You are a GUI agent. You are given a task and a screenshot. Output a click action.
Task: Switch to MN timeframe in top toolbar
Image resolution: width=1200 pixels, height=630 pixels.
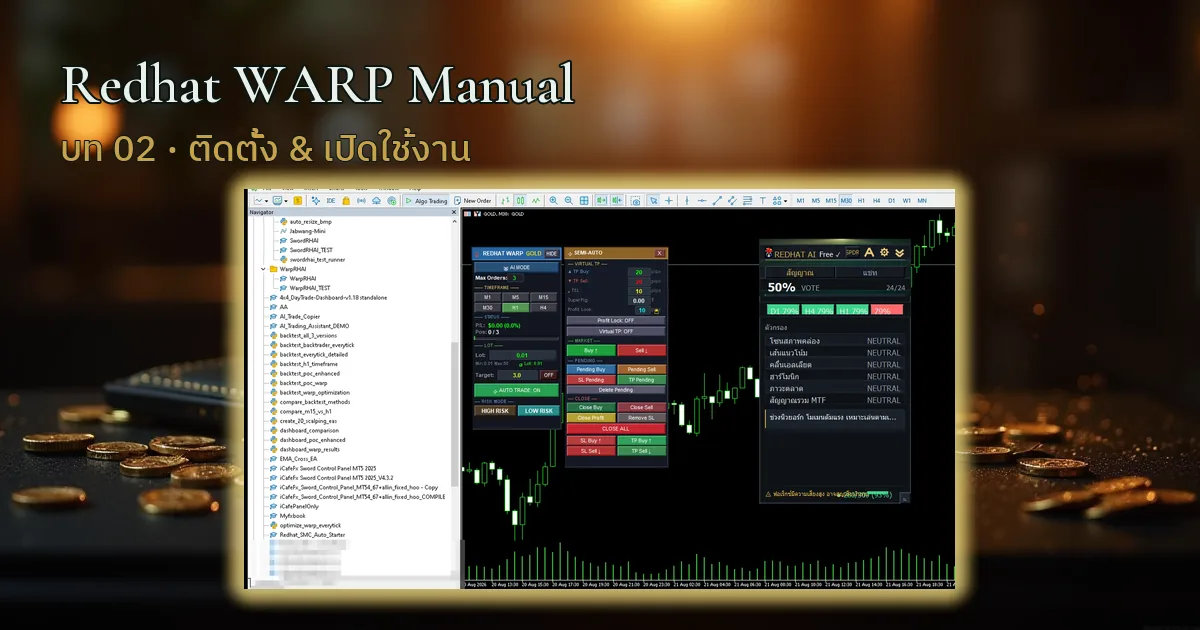(x=922, y=200)
